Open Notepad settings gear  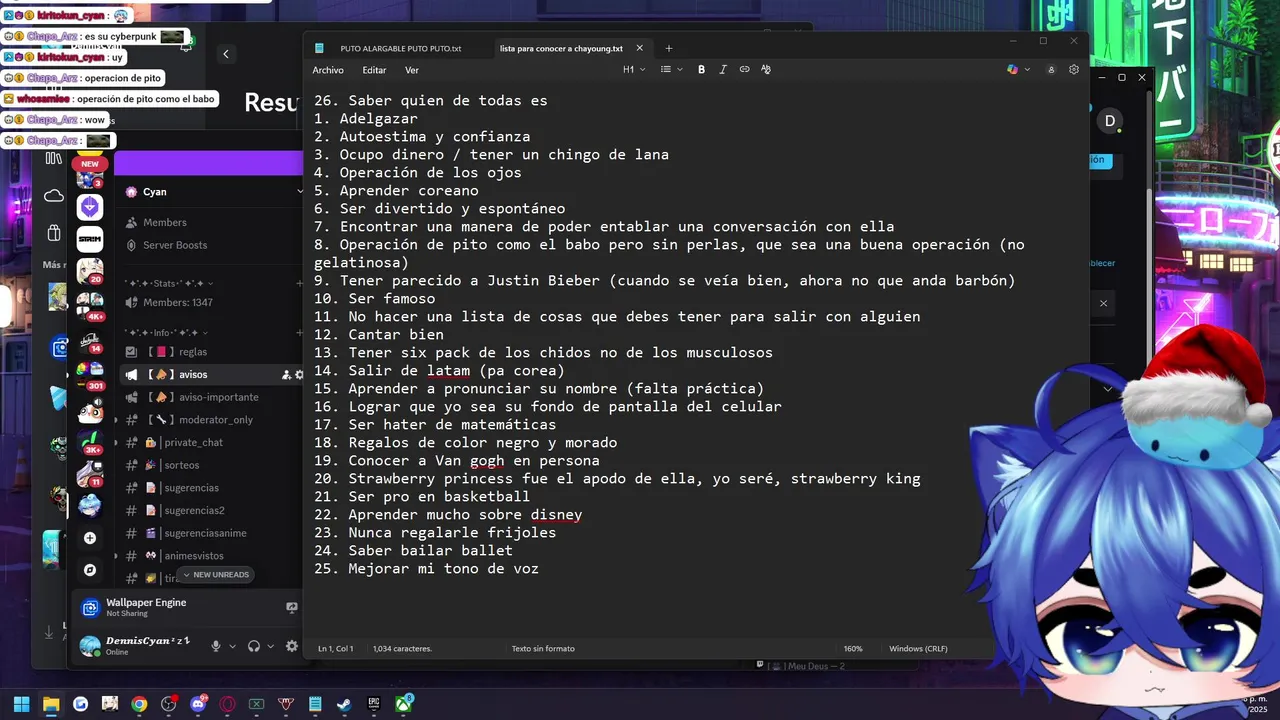[1074, 70]
